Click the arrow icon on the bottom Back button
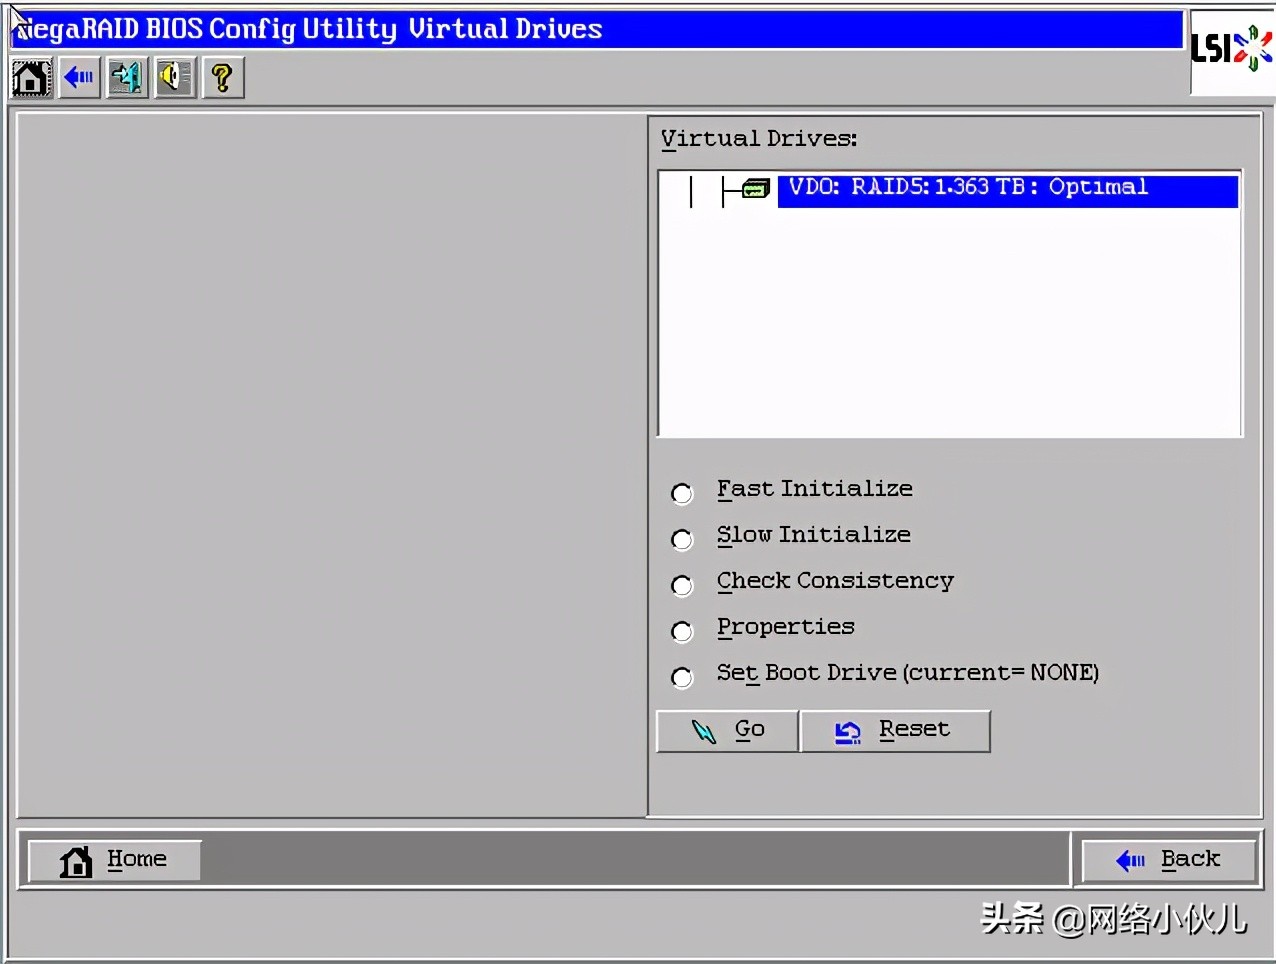The width and height of the screenshot is (1276, 964). (x=1131, y=860)
